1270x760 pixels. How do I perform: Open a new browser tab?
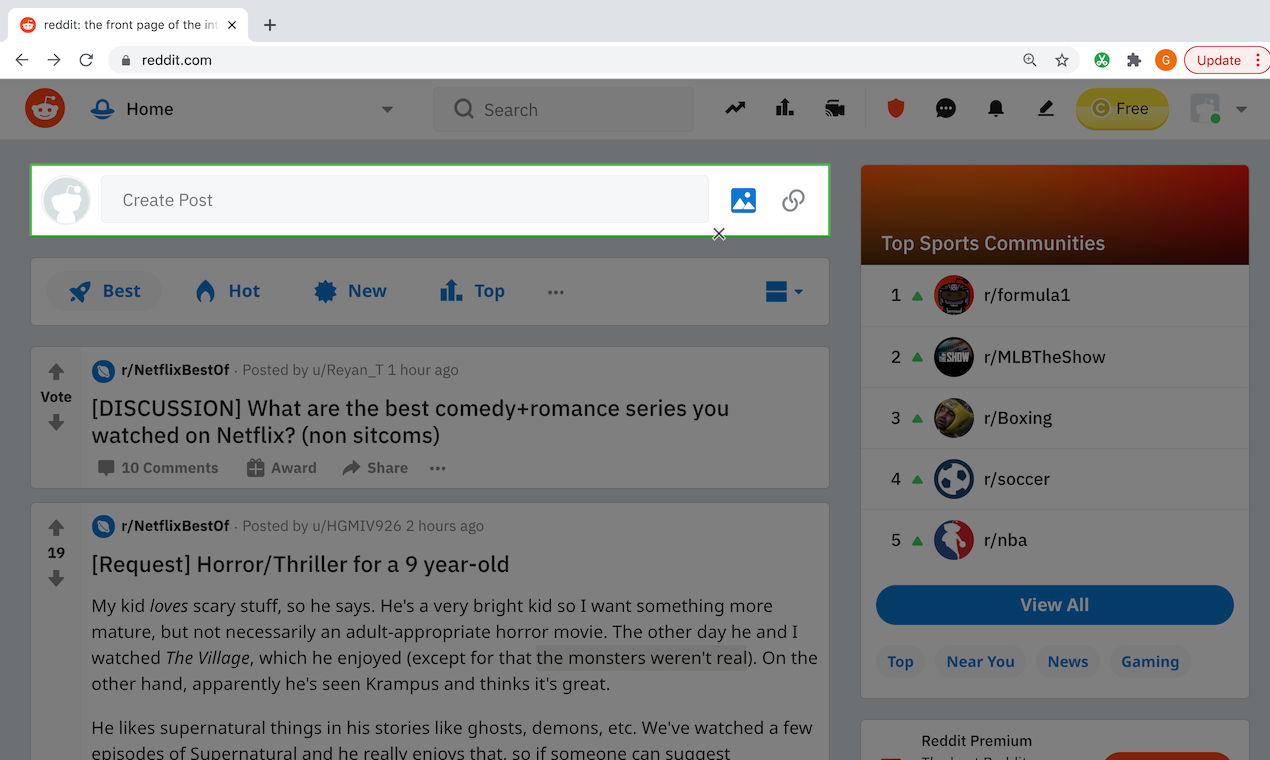tap(270, 25)
